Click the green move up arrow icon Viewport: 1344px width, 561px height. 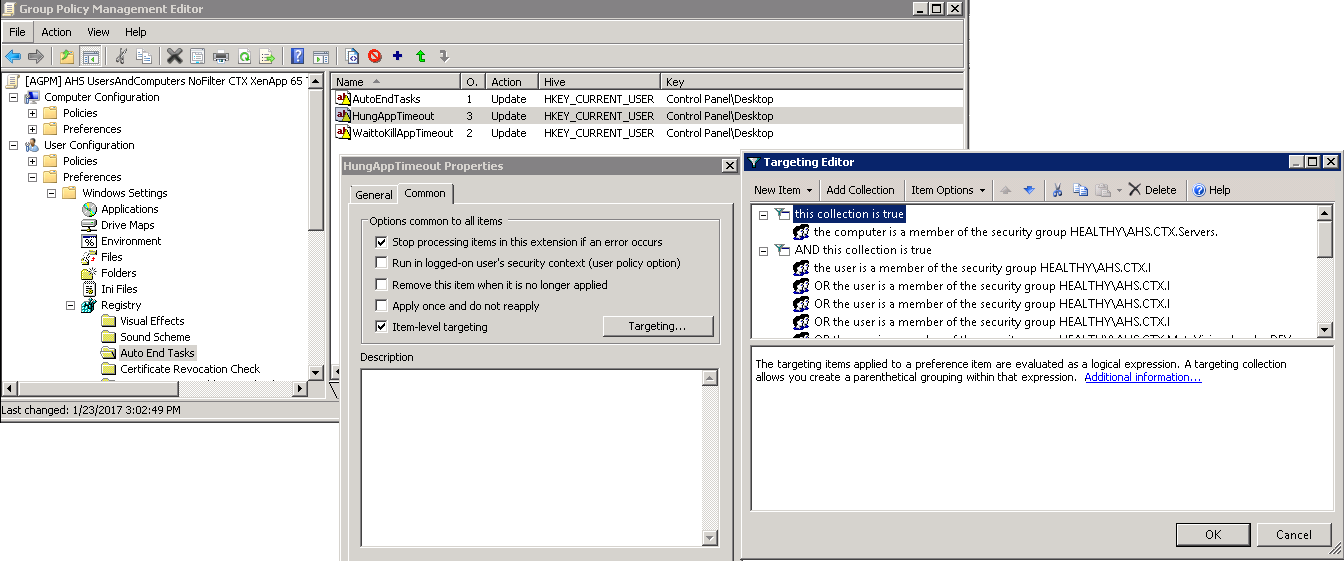pyautogui.click(x=421, y=56)
